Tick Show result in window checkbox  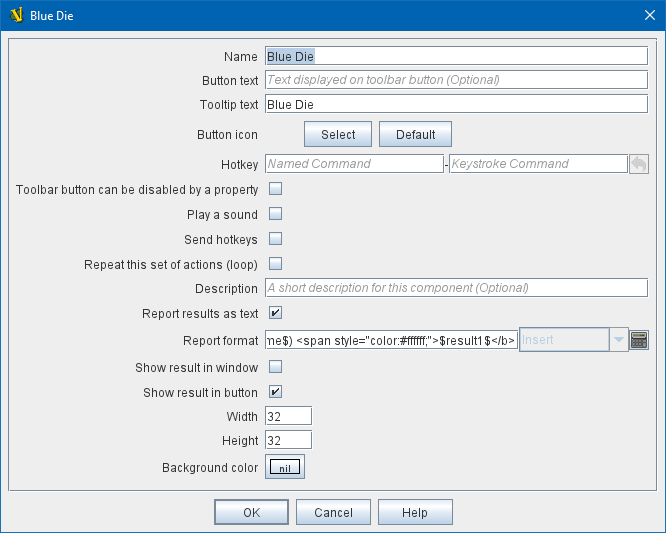pos(275,367)
